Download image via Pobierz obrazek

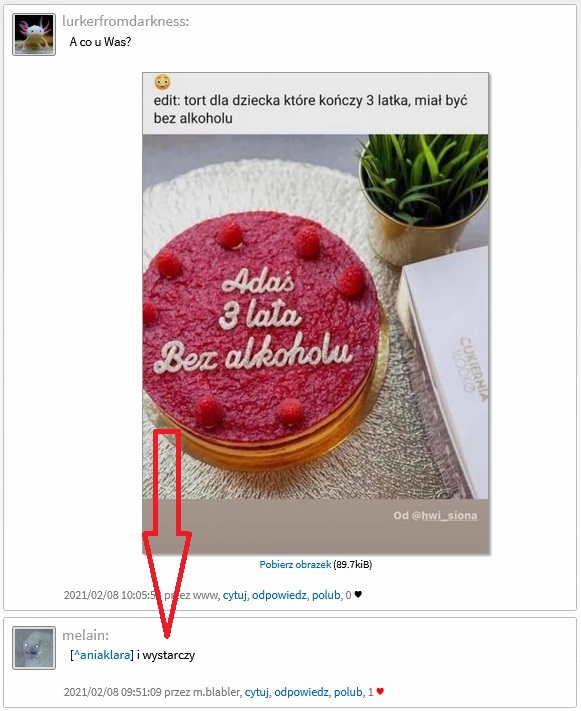pos(295,565)
